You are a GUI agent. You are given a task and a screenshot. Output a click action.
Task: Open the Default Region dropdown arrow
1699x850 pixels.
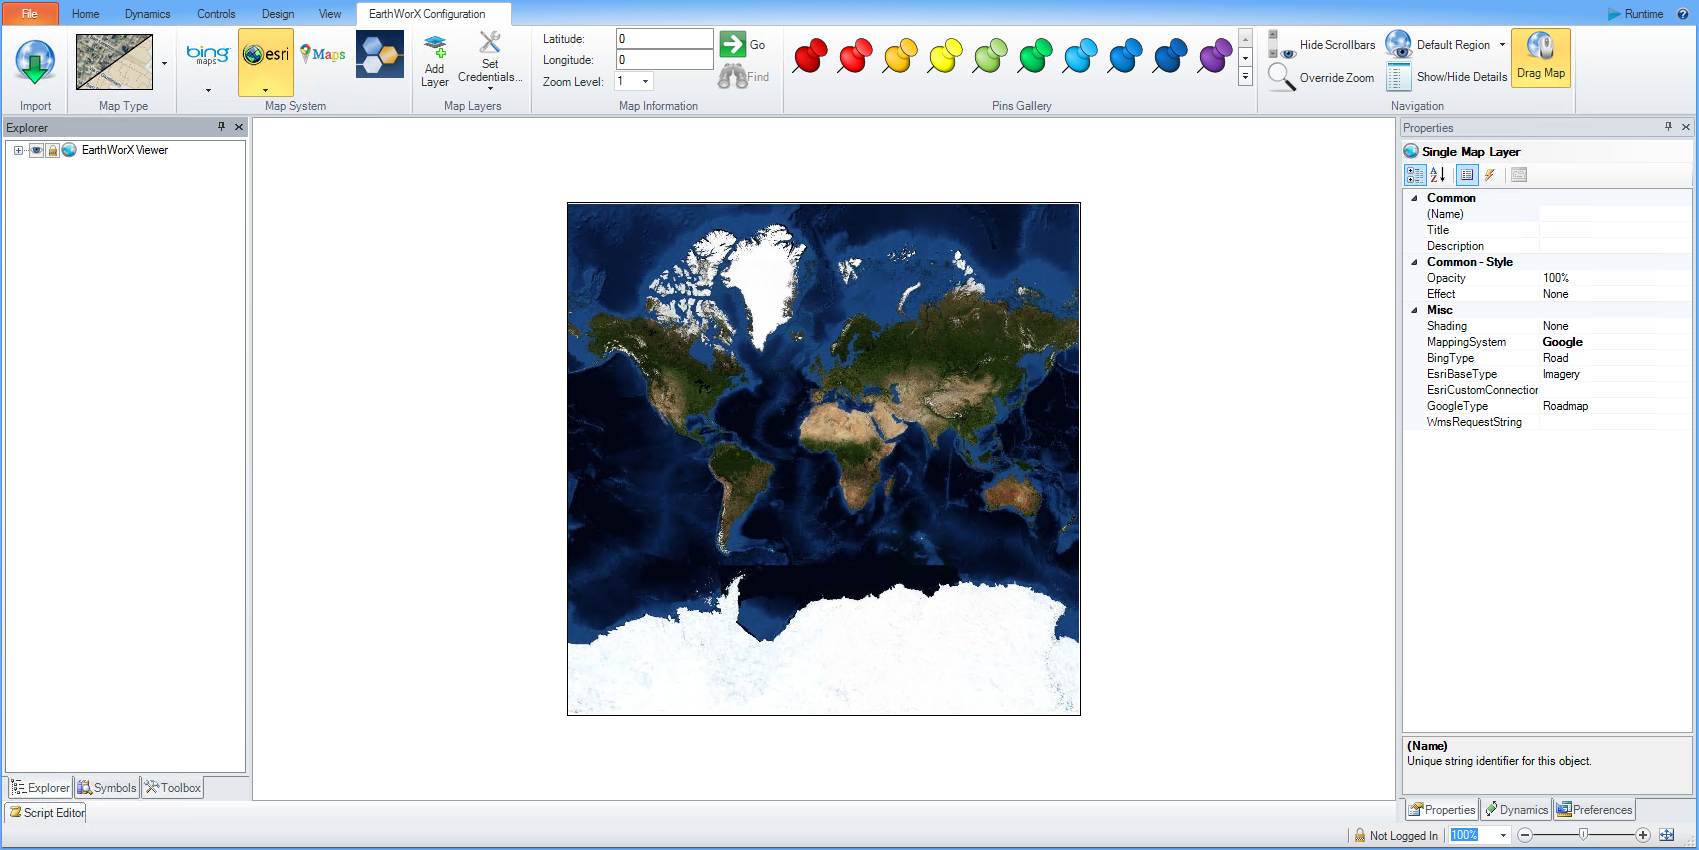click(1502, 45)
